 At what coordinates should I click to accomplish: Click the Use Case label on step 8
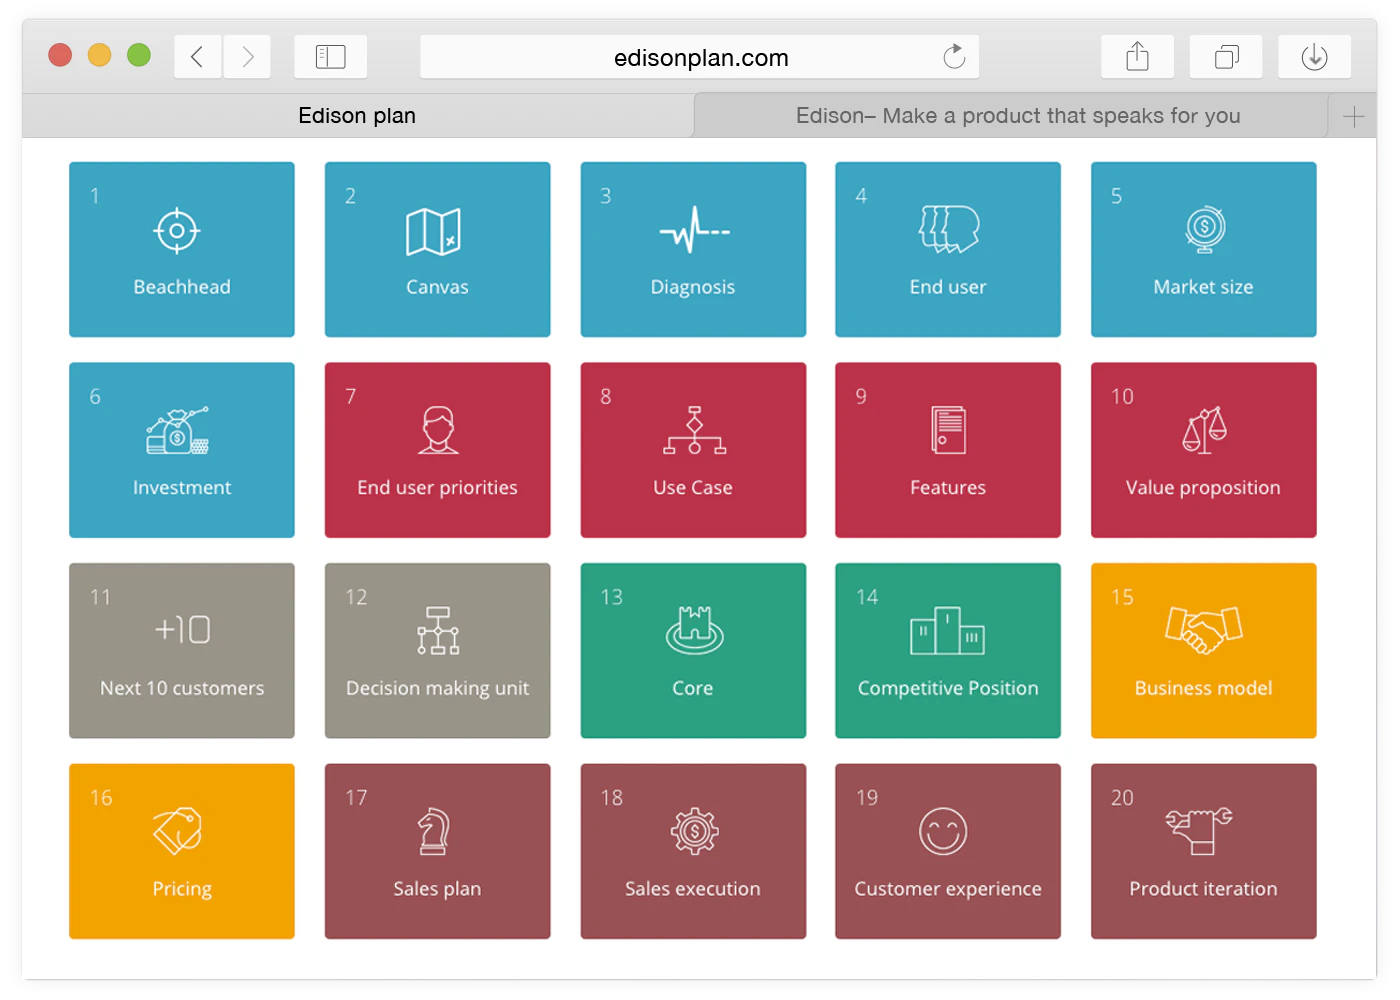(693, 488)
